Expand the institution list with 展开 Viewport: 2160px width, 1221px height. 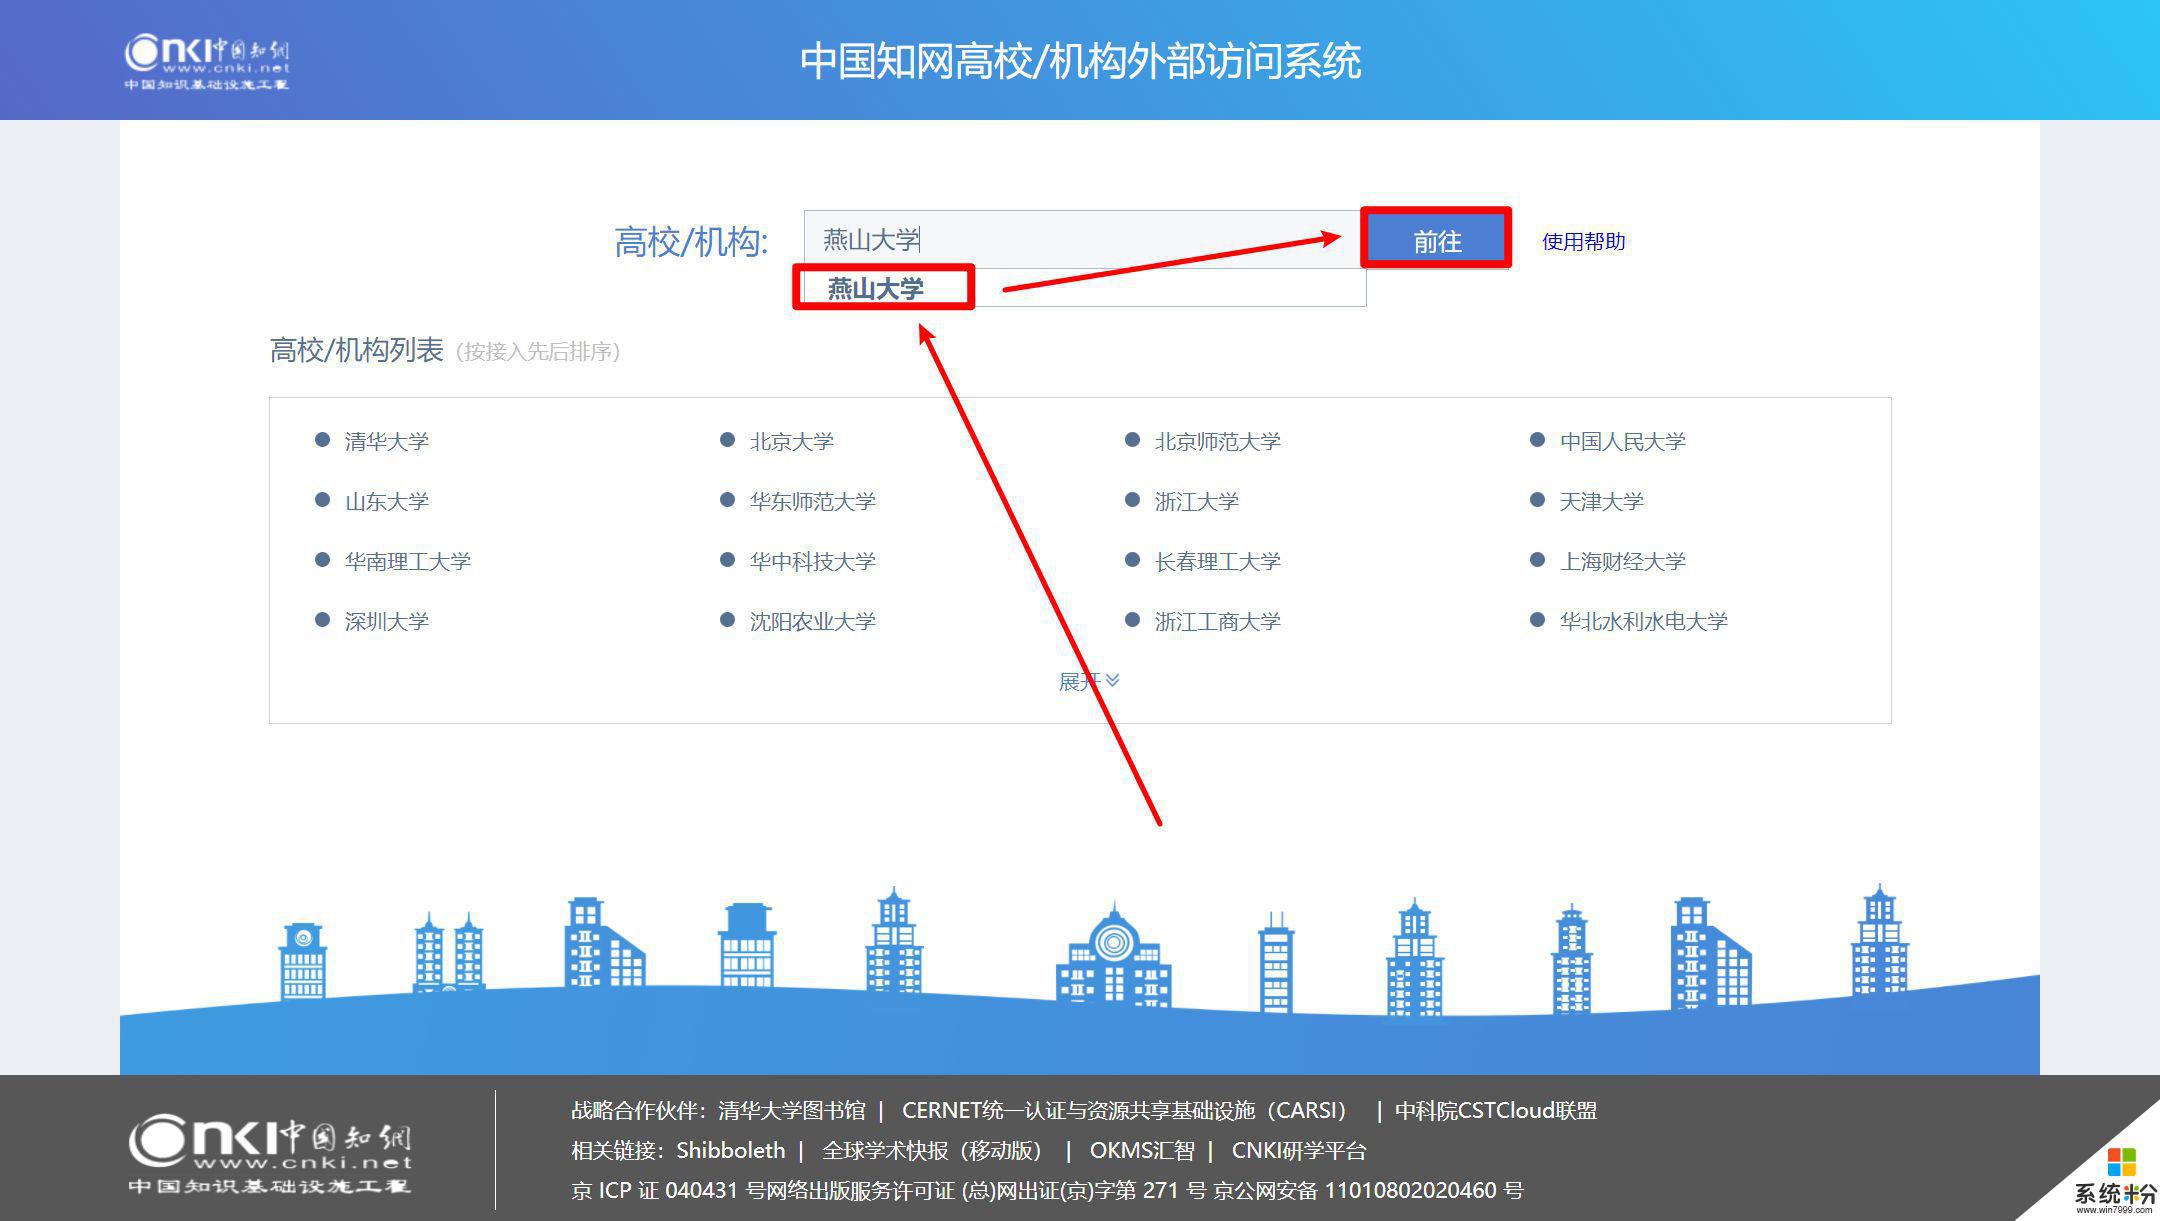[x=1089, y=681]
